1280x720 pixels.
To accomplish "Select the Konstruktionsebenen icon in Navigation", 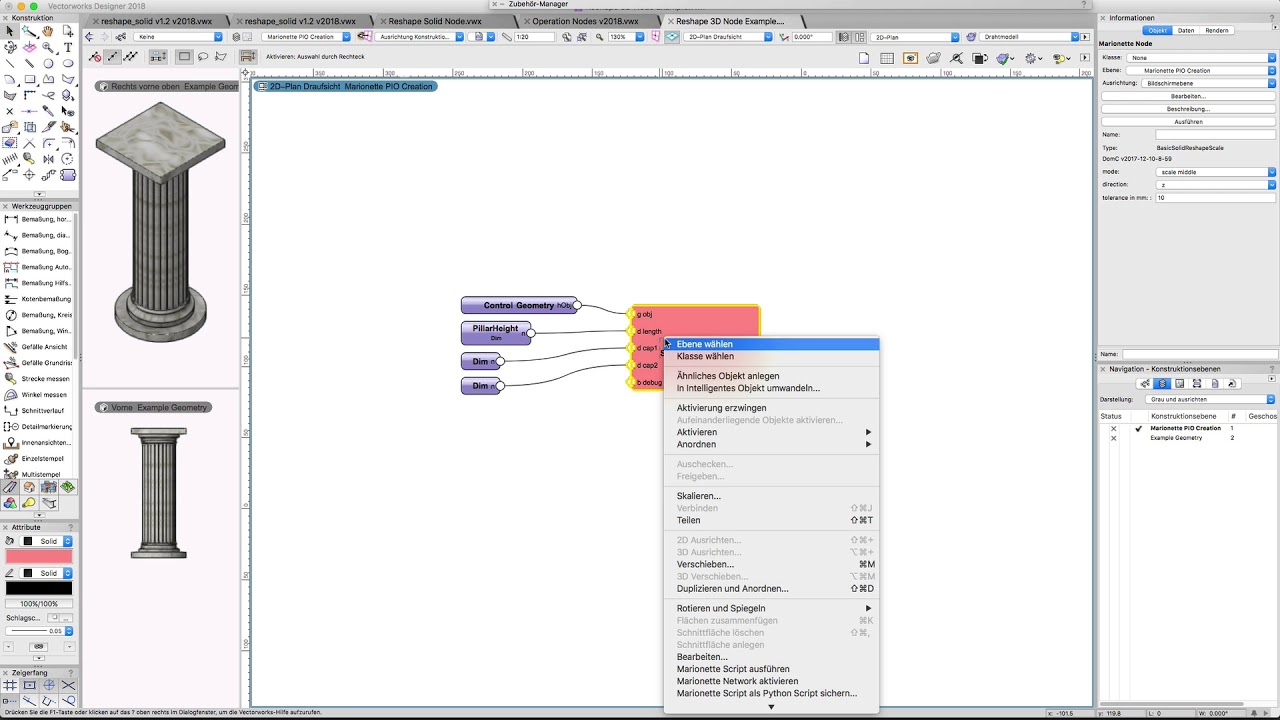I will coord(1162,383).
